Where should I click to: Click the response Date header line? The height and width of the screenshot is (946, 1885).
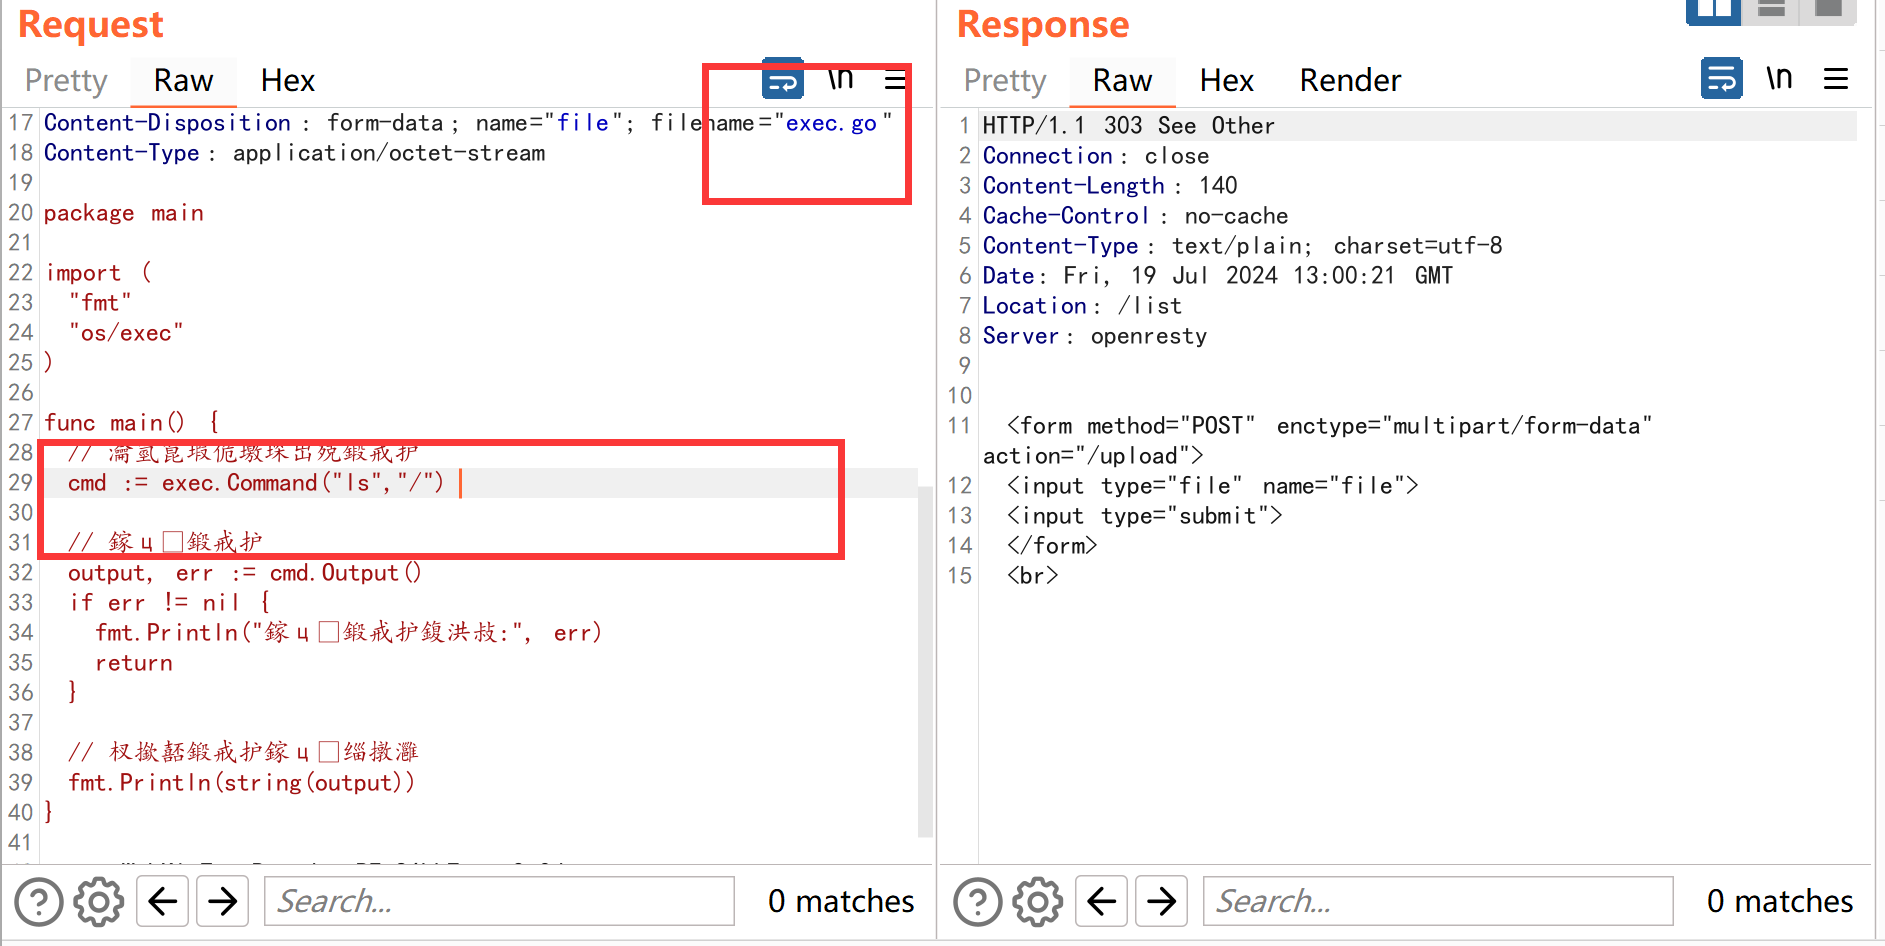[x=1218, y=276]
